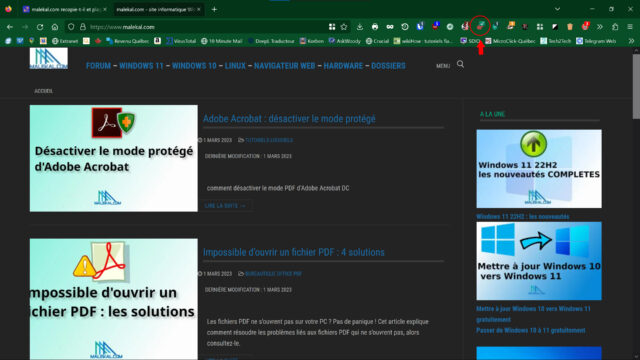Open the Extranet bookmark

coord(65,41)
